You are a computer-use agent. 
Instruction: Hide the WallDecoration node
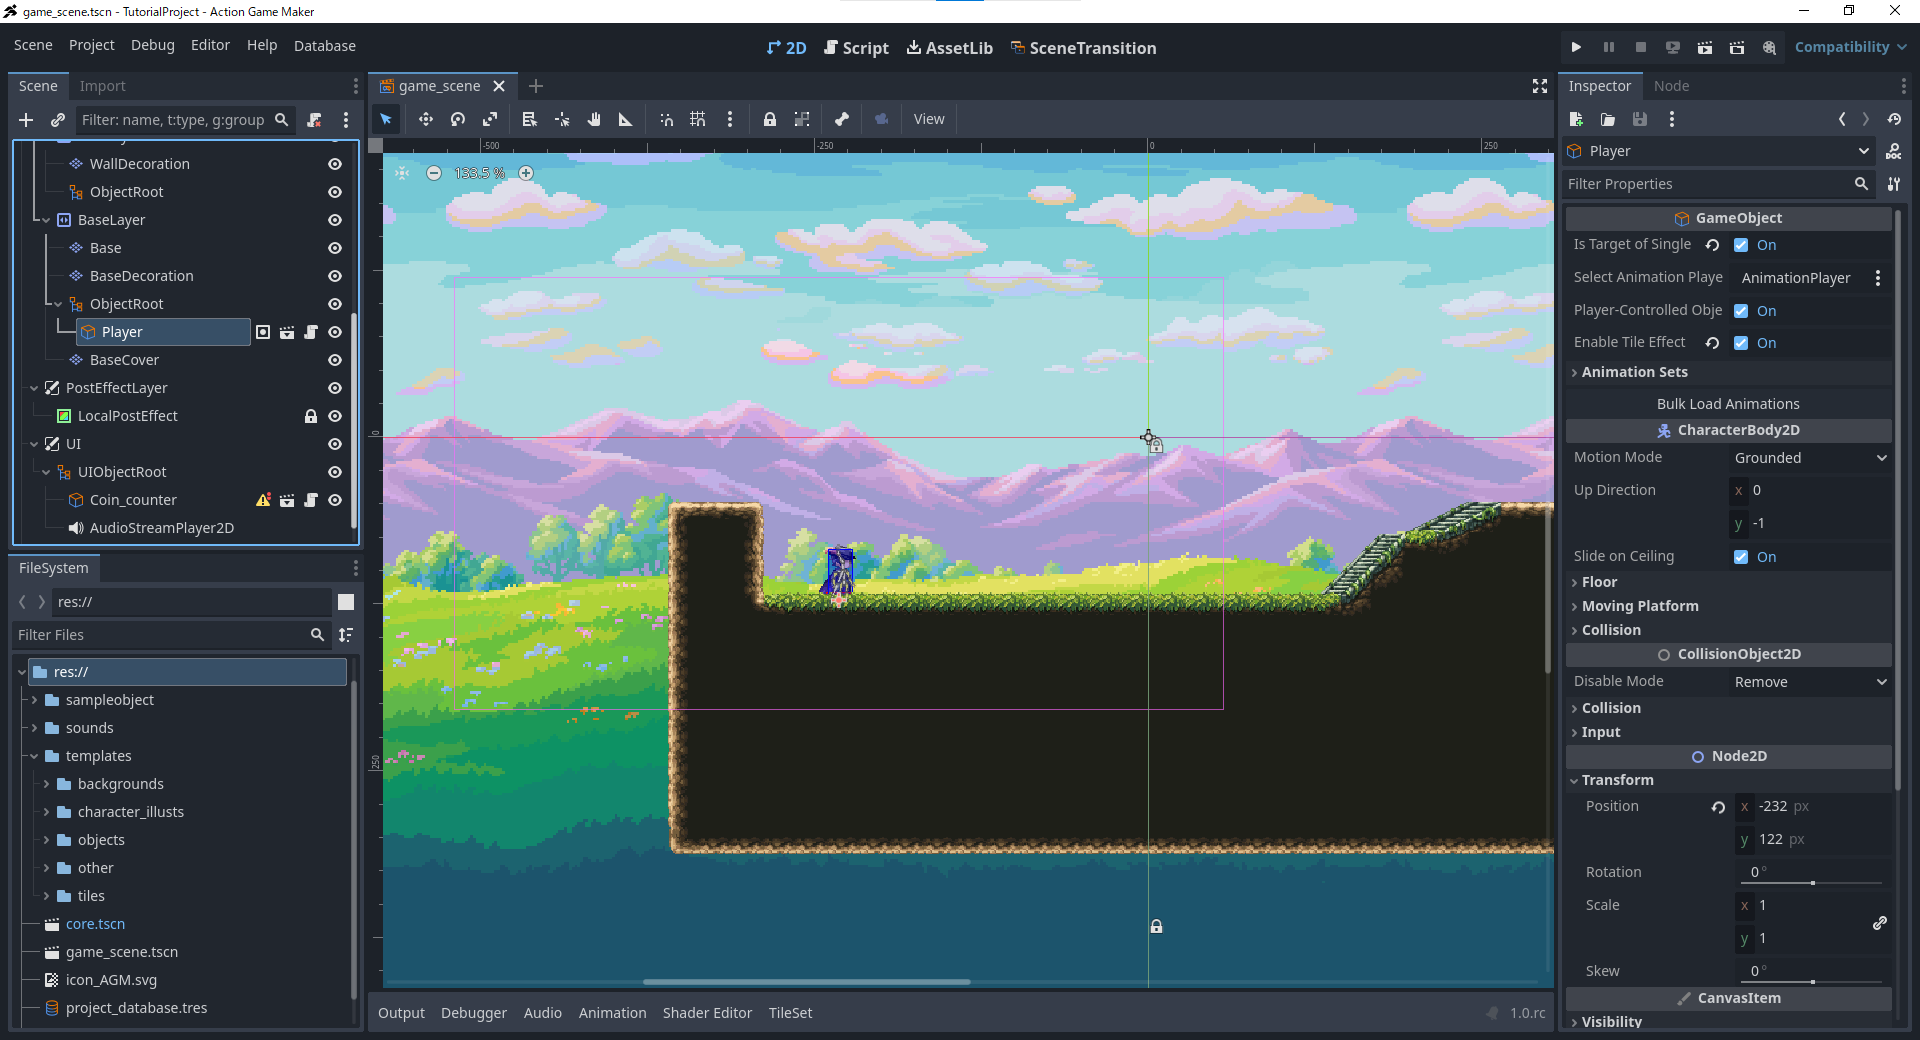[335, 164]
